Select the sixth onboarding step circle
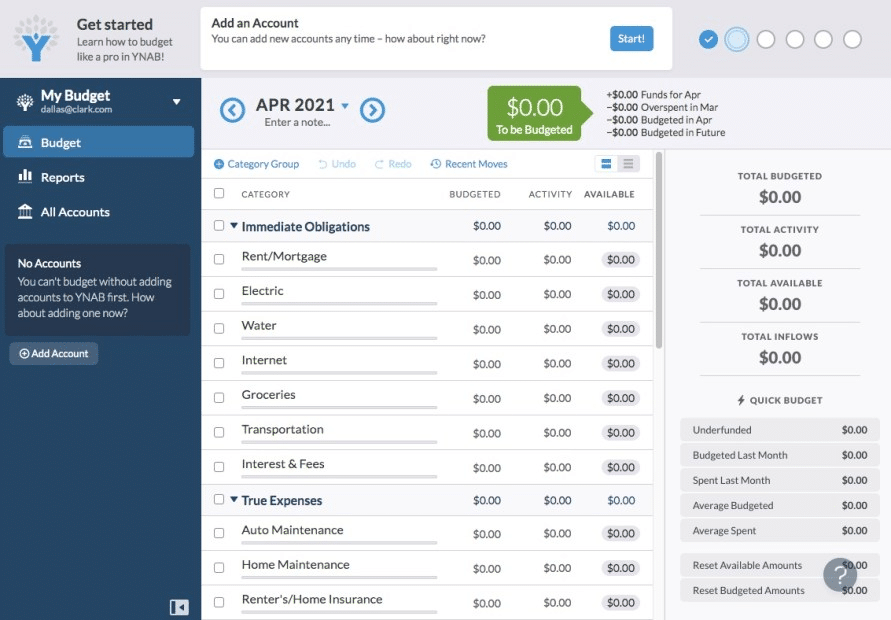The height and width of the screenshot is (620, 891). (x=852, y=39)
